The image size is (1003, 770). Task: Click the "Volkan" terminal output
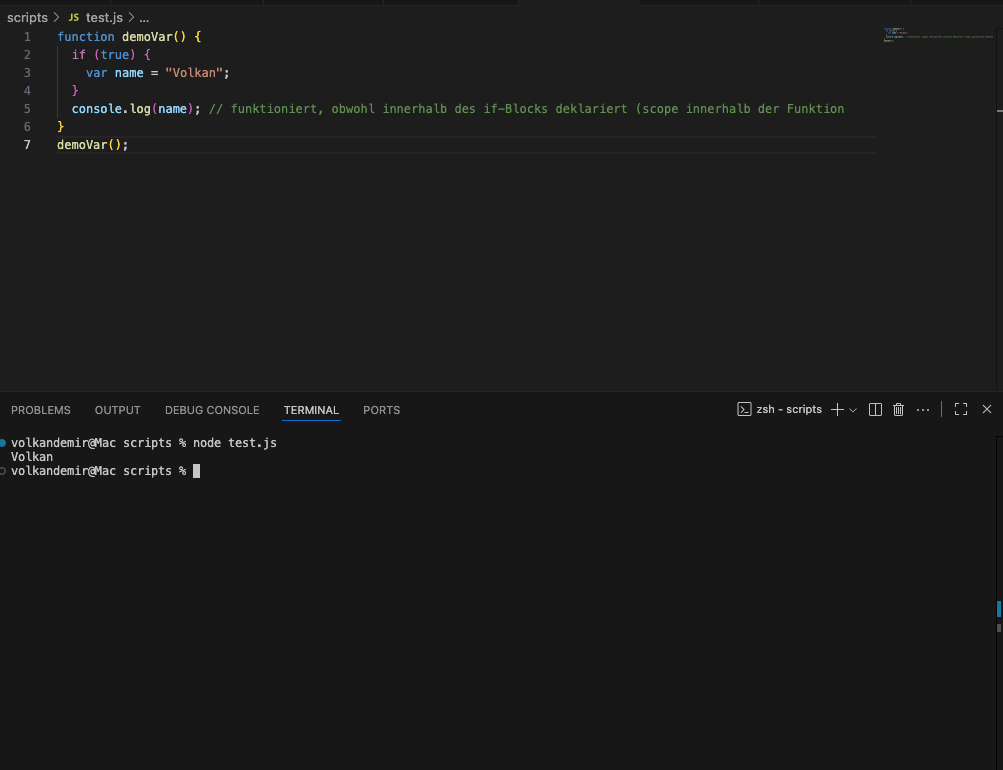(x=32, y=457)
